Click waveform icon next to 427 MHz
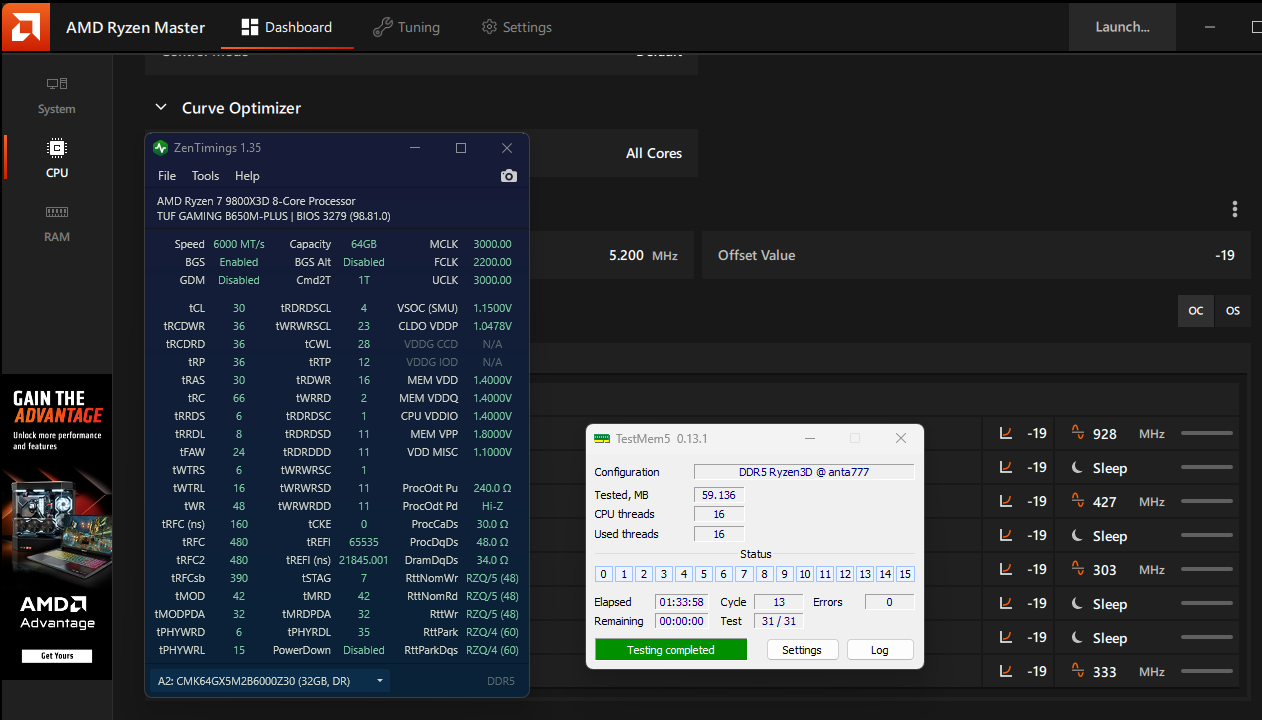The height and width of the screenshot is (720, 1262). pos(1078,501)
